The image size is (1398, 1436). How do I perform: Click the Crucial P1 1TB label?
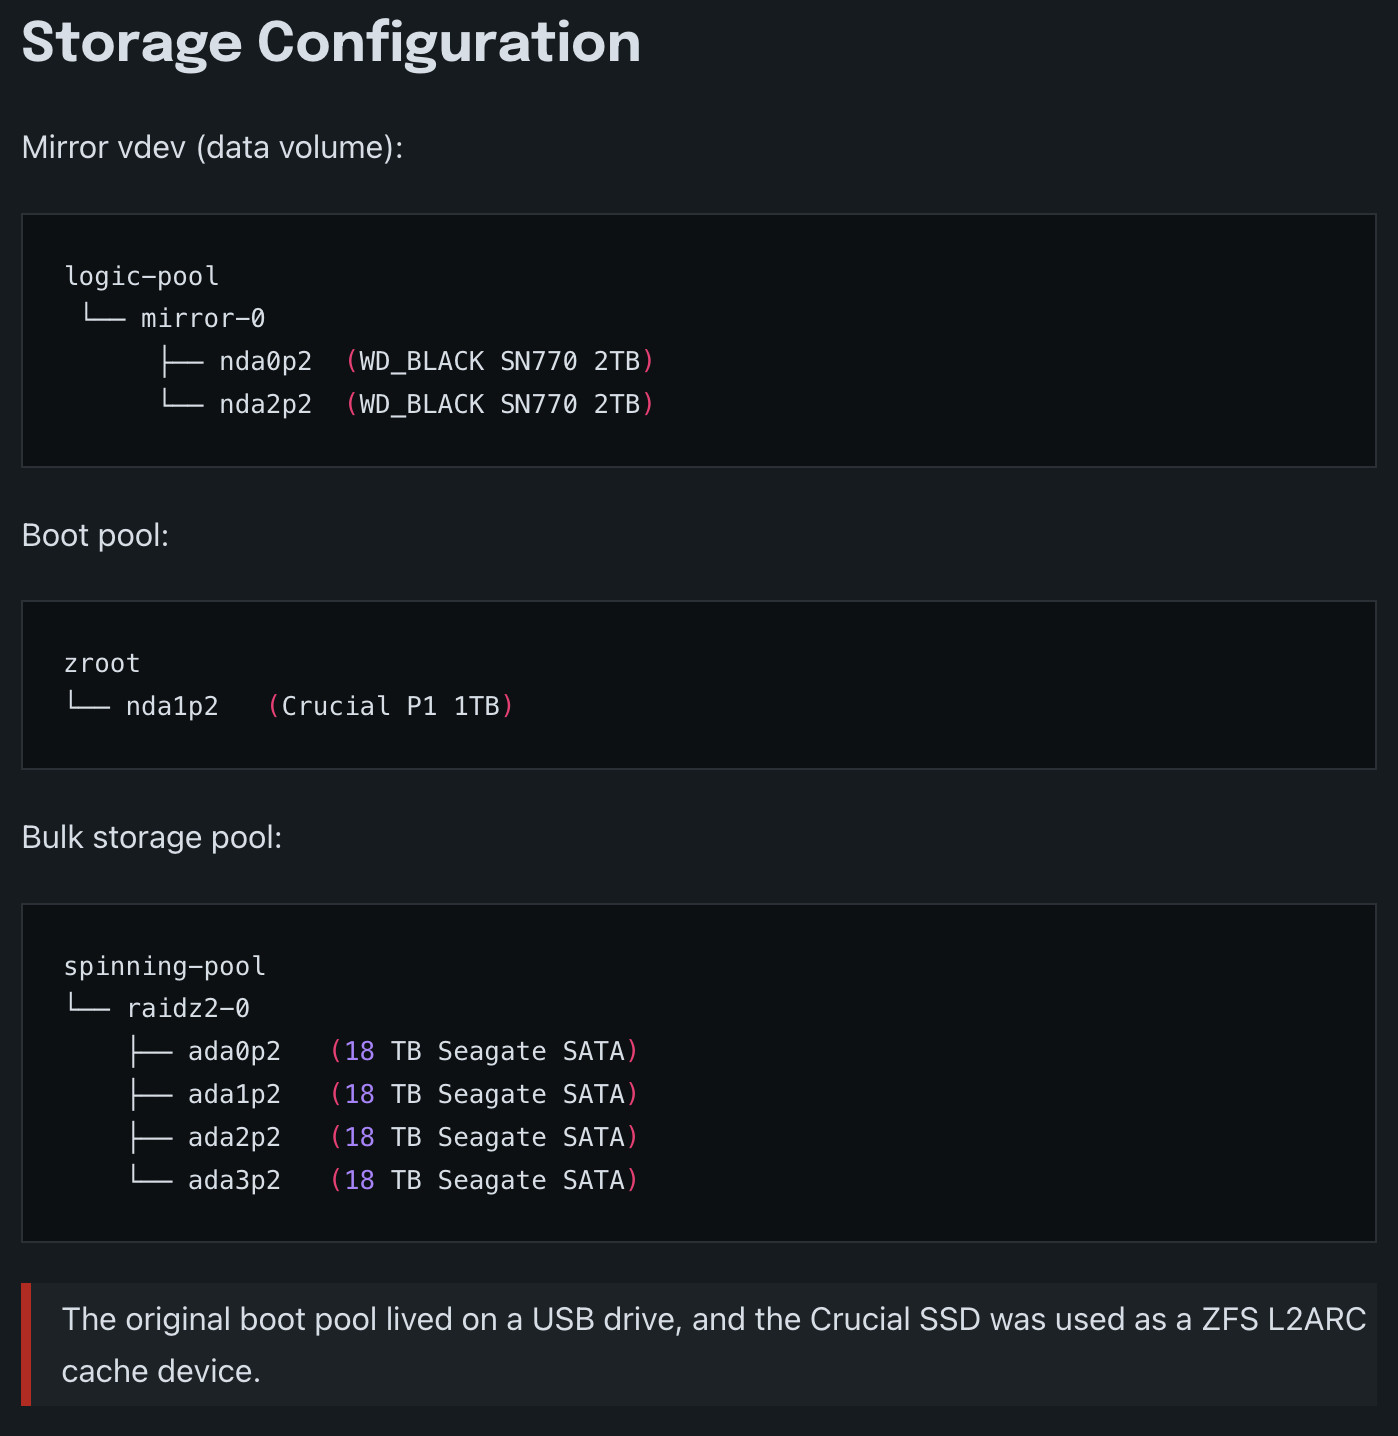[x=390, y=706]
